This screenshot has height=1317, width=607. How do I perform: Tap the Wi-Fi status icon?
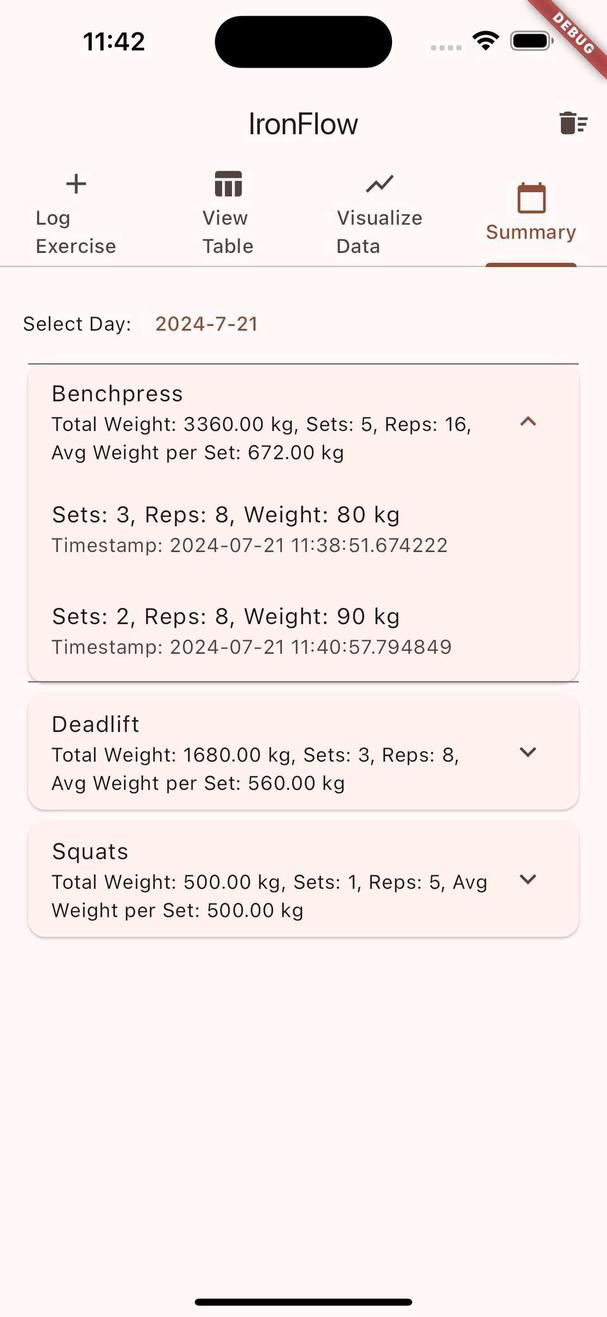(x=486, y=42)
